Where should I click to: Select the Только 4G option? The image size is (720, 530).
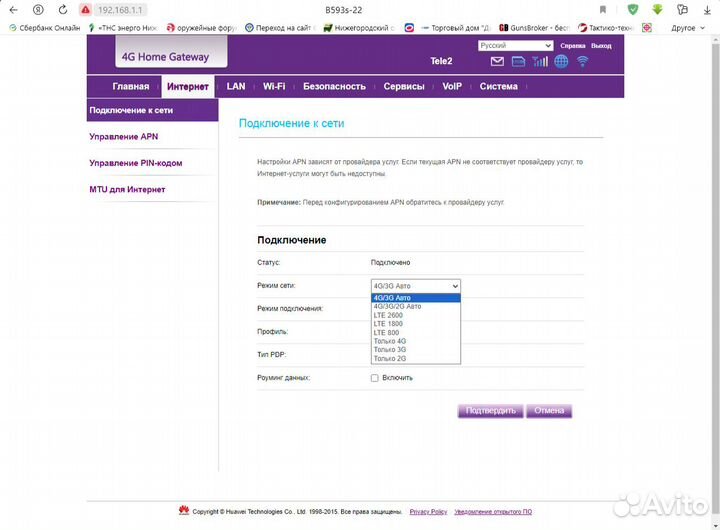pyautogui.click(x=390, y=341)
